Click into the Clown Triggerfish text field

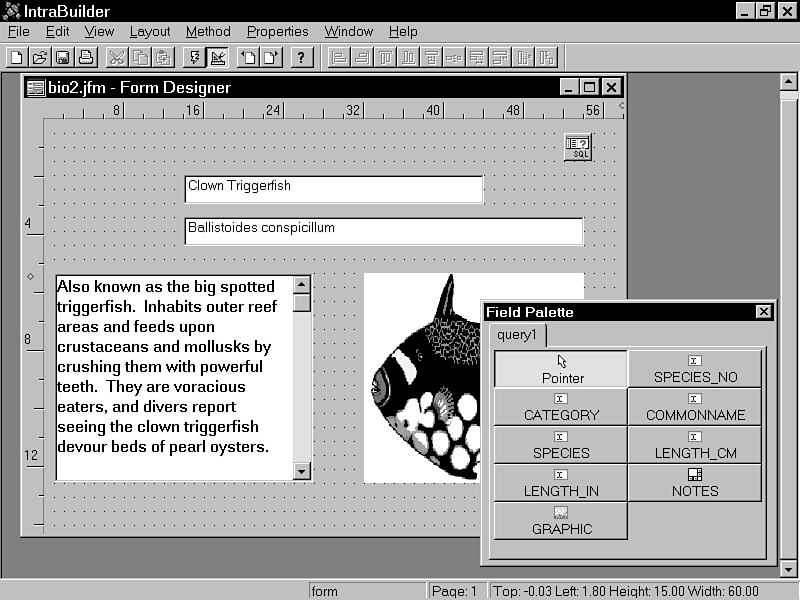tap(333, 189)
